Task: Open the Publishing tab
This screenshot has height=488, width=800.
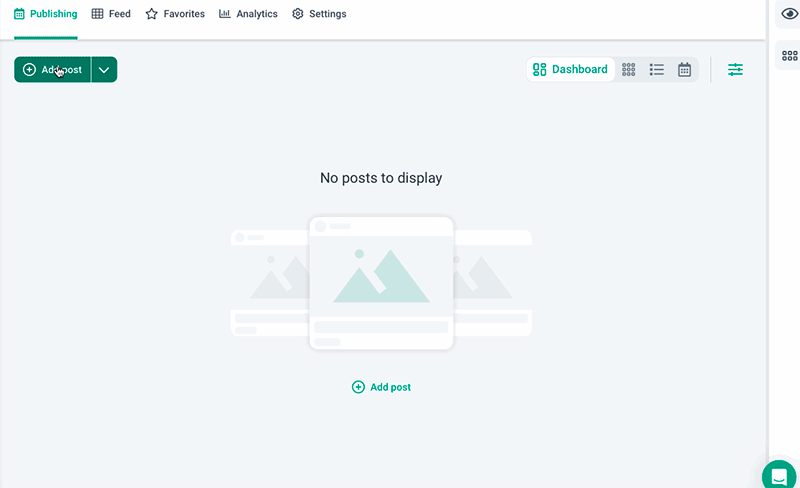Action: 46,14
